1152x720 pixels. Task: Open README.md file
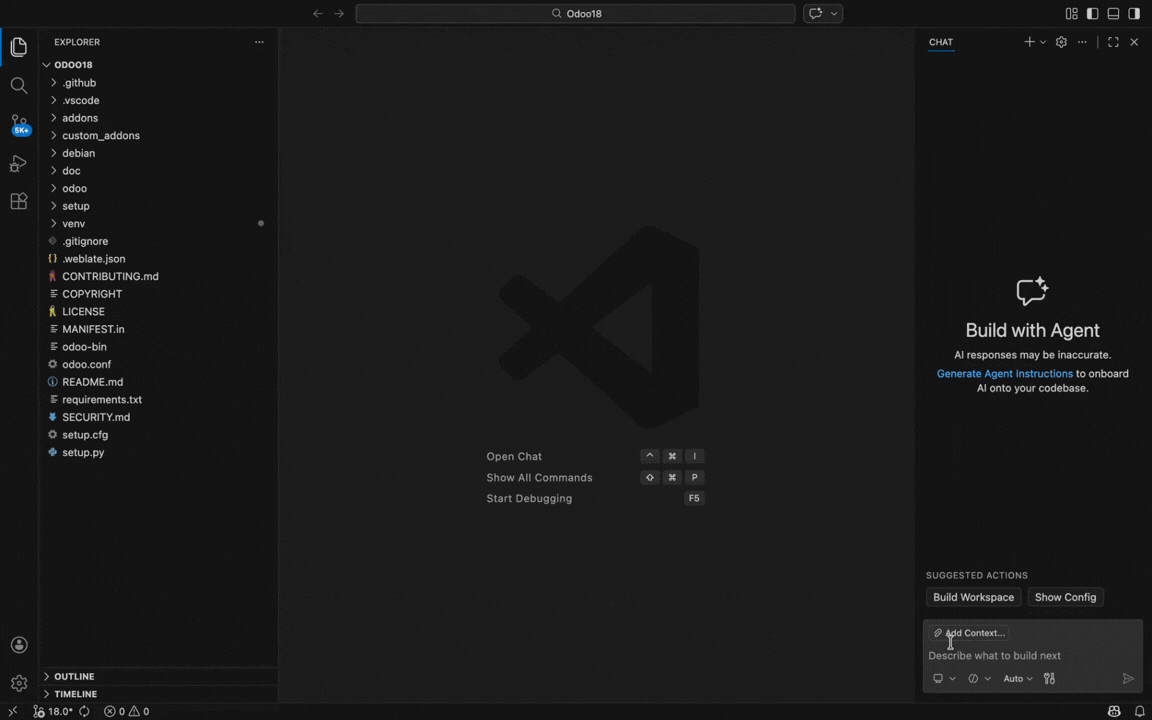[x=159, y=382]
